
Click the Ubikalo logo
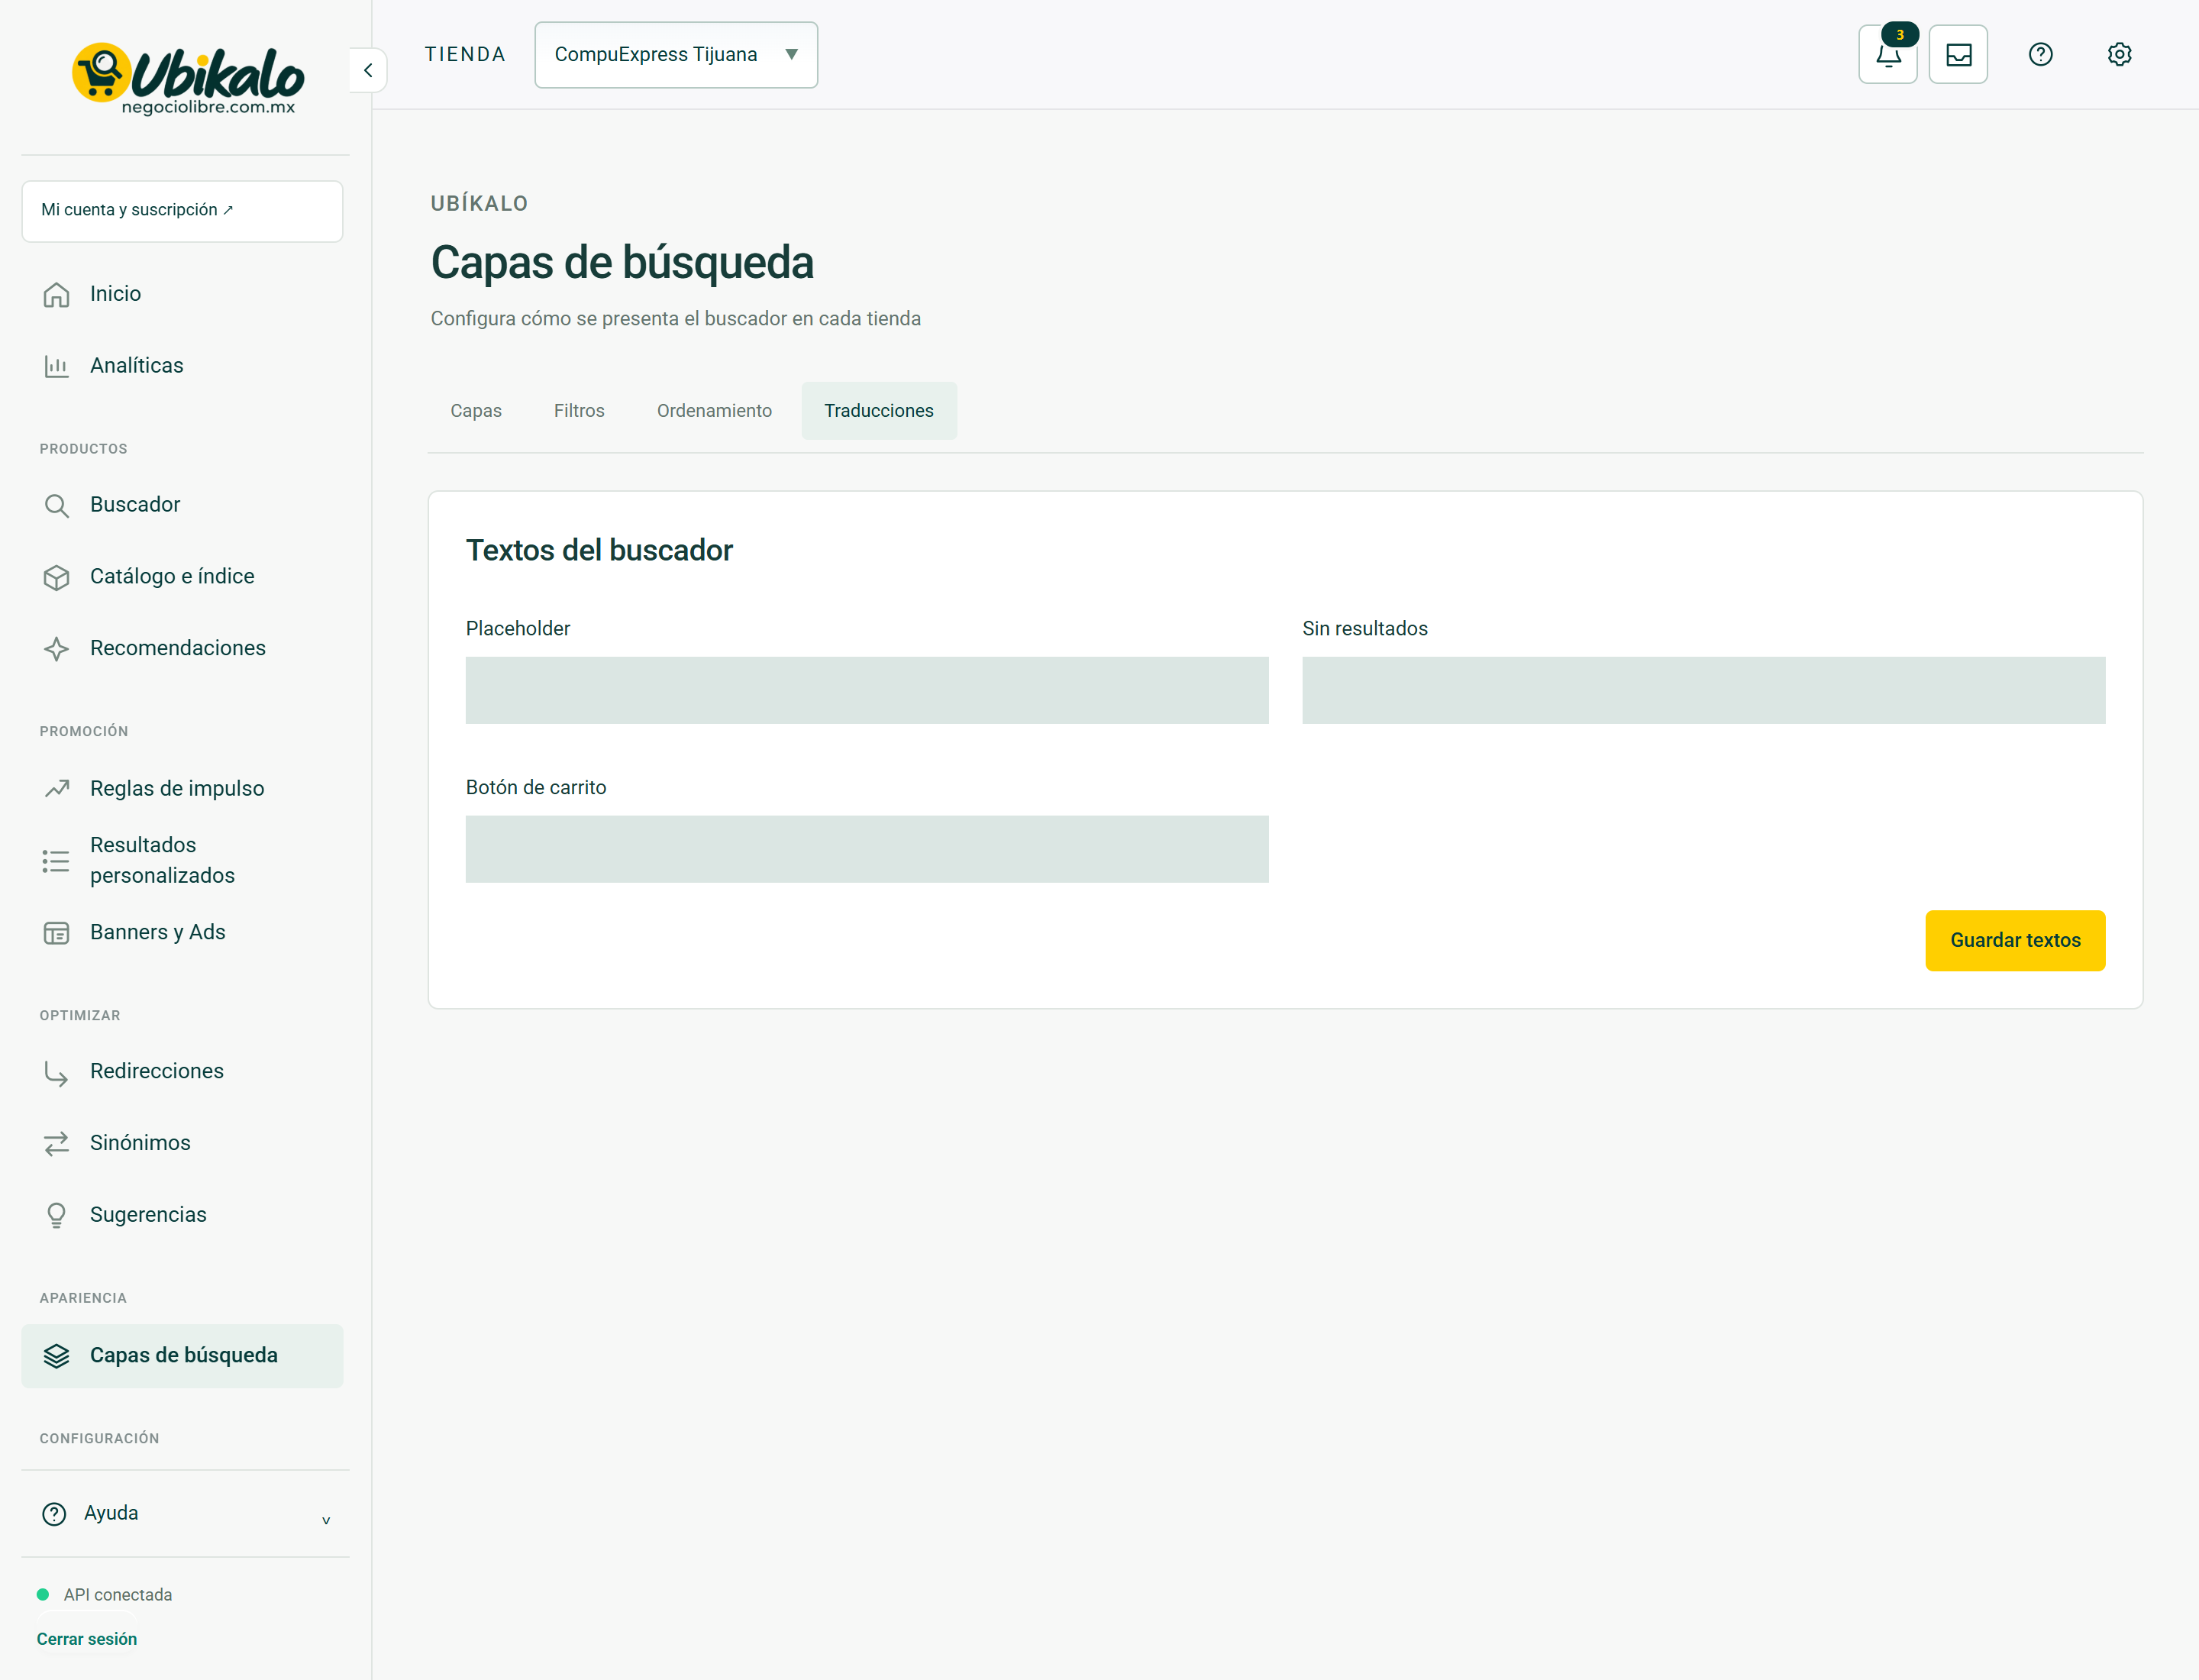(188, 79)
